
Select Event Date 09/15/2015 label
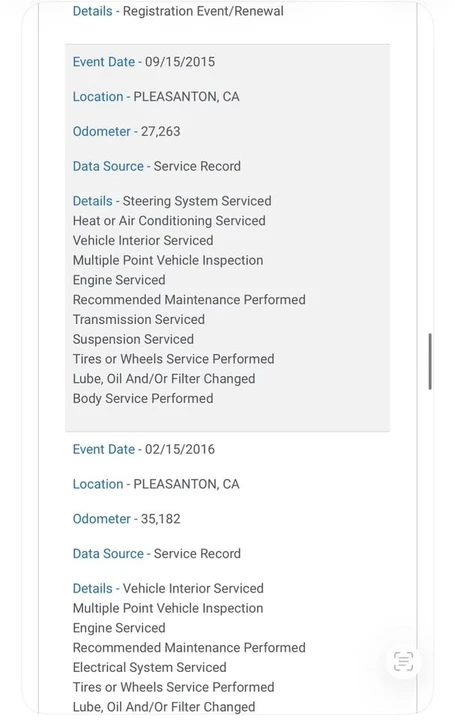104,62
